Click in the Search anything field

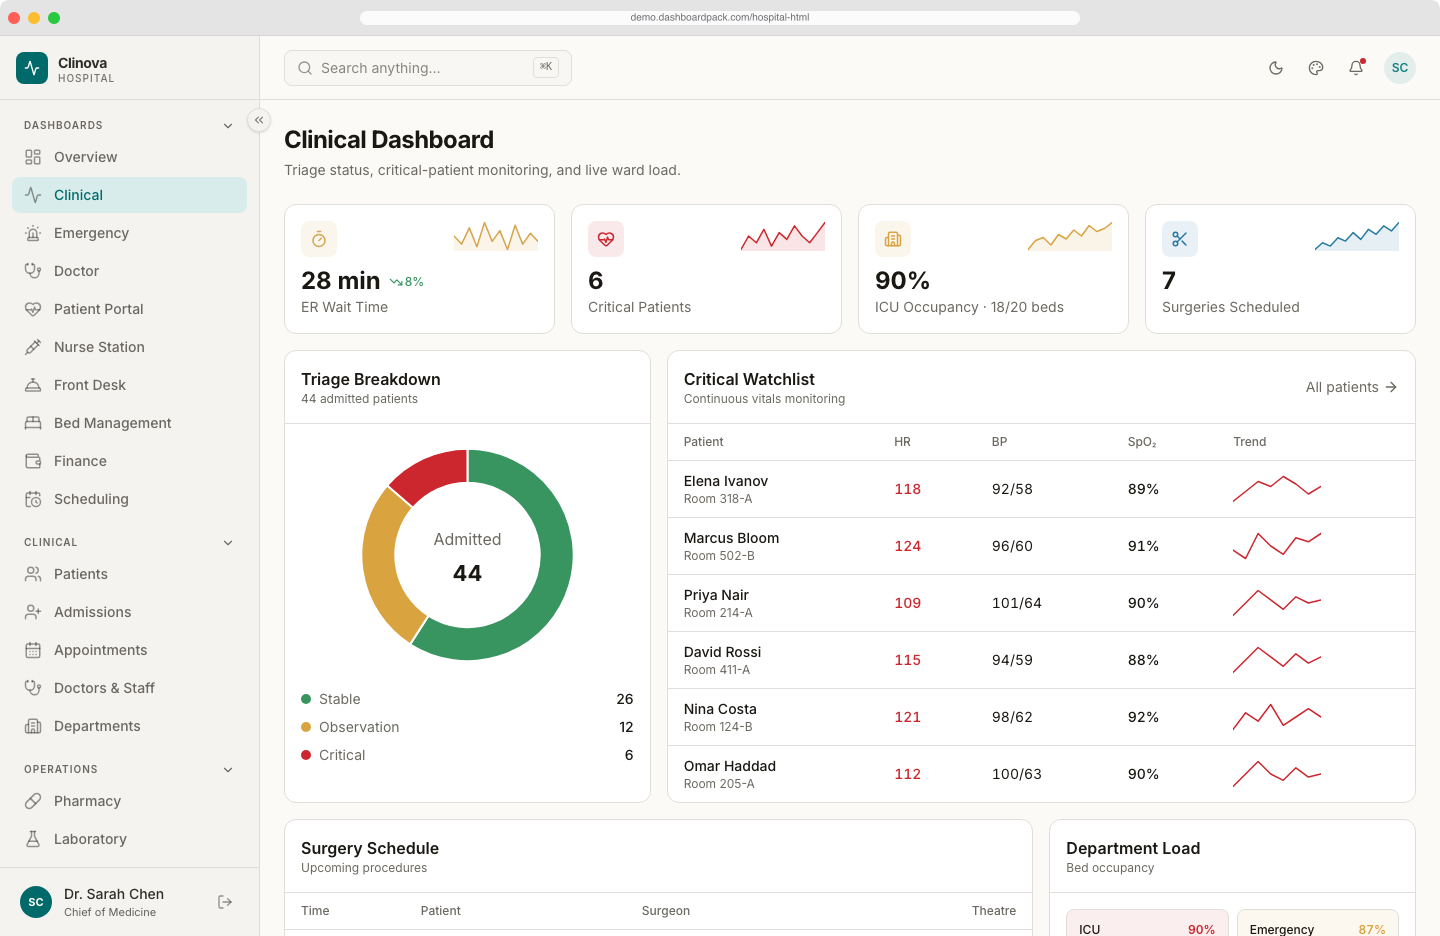point(428,68)
